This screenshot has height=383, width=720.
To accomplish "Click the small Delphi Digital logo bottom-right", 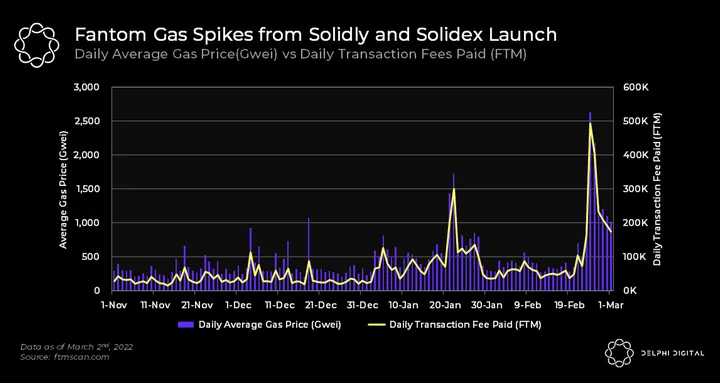I will [619, 353].
